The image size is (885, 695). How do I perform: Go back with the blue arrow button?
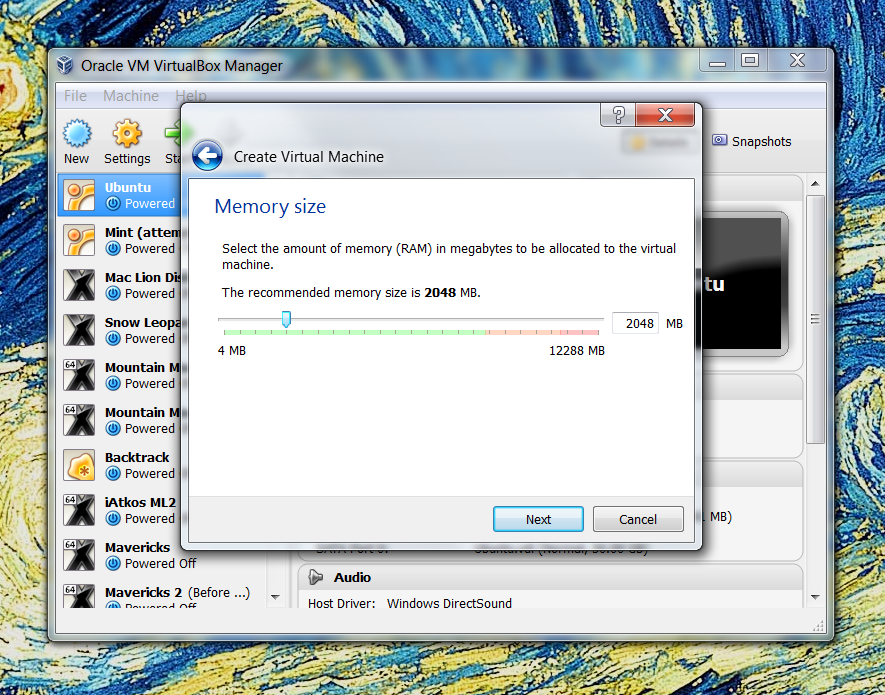pyautogui.click(x=207, y=155)
